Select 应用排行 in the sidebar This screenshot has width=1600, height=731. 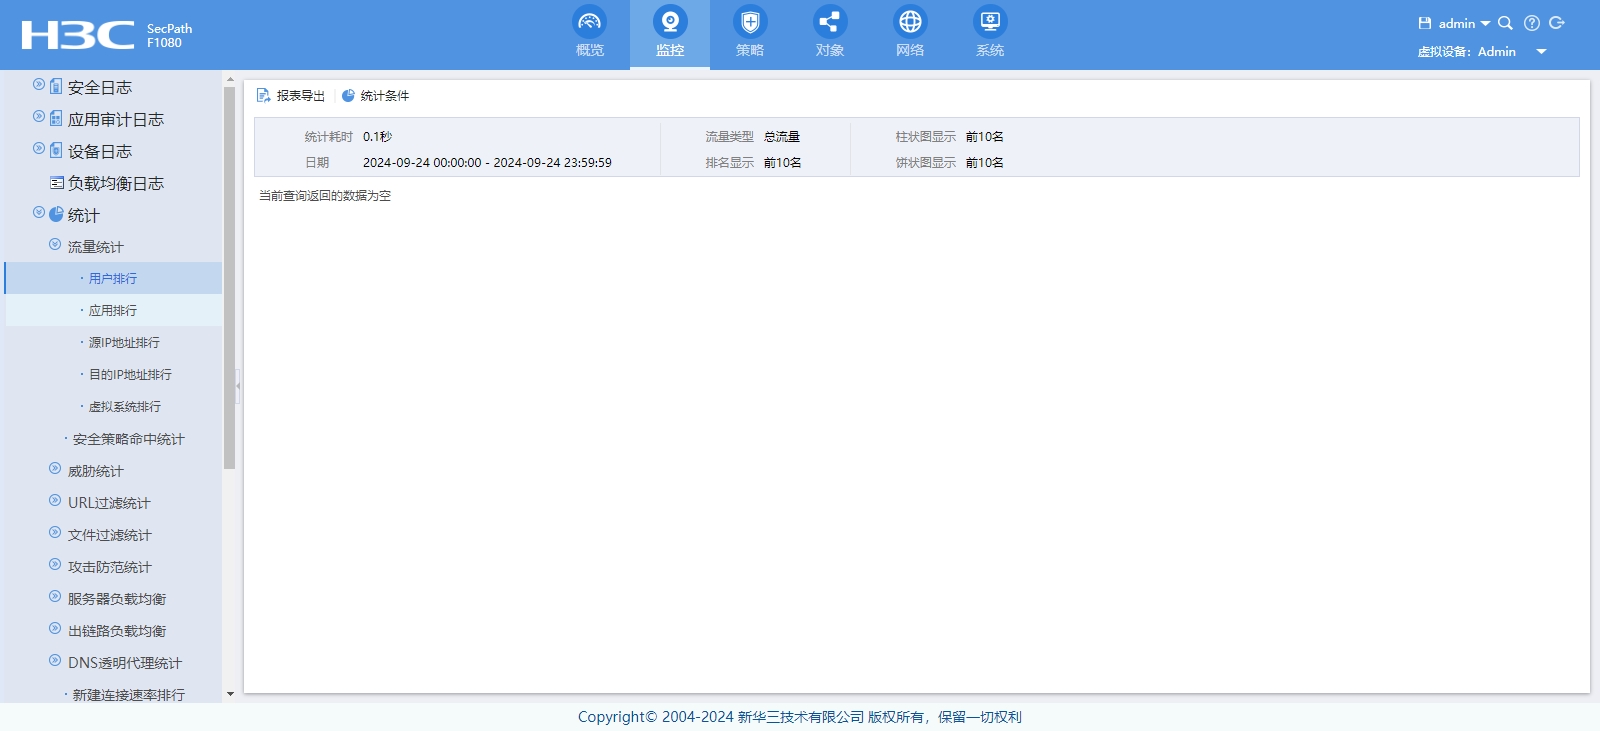(113, 310)
